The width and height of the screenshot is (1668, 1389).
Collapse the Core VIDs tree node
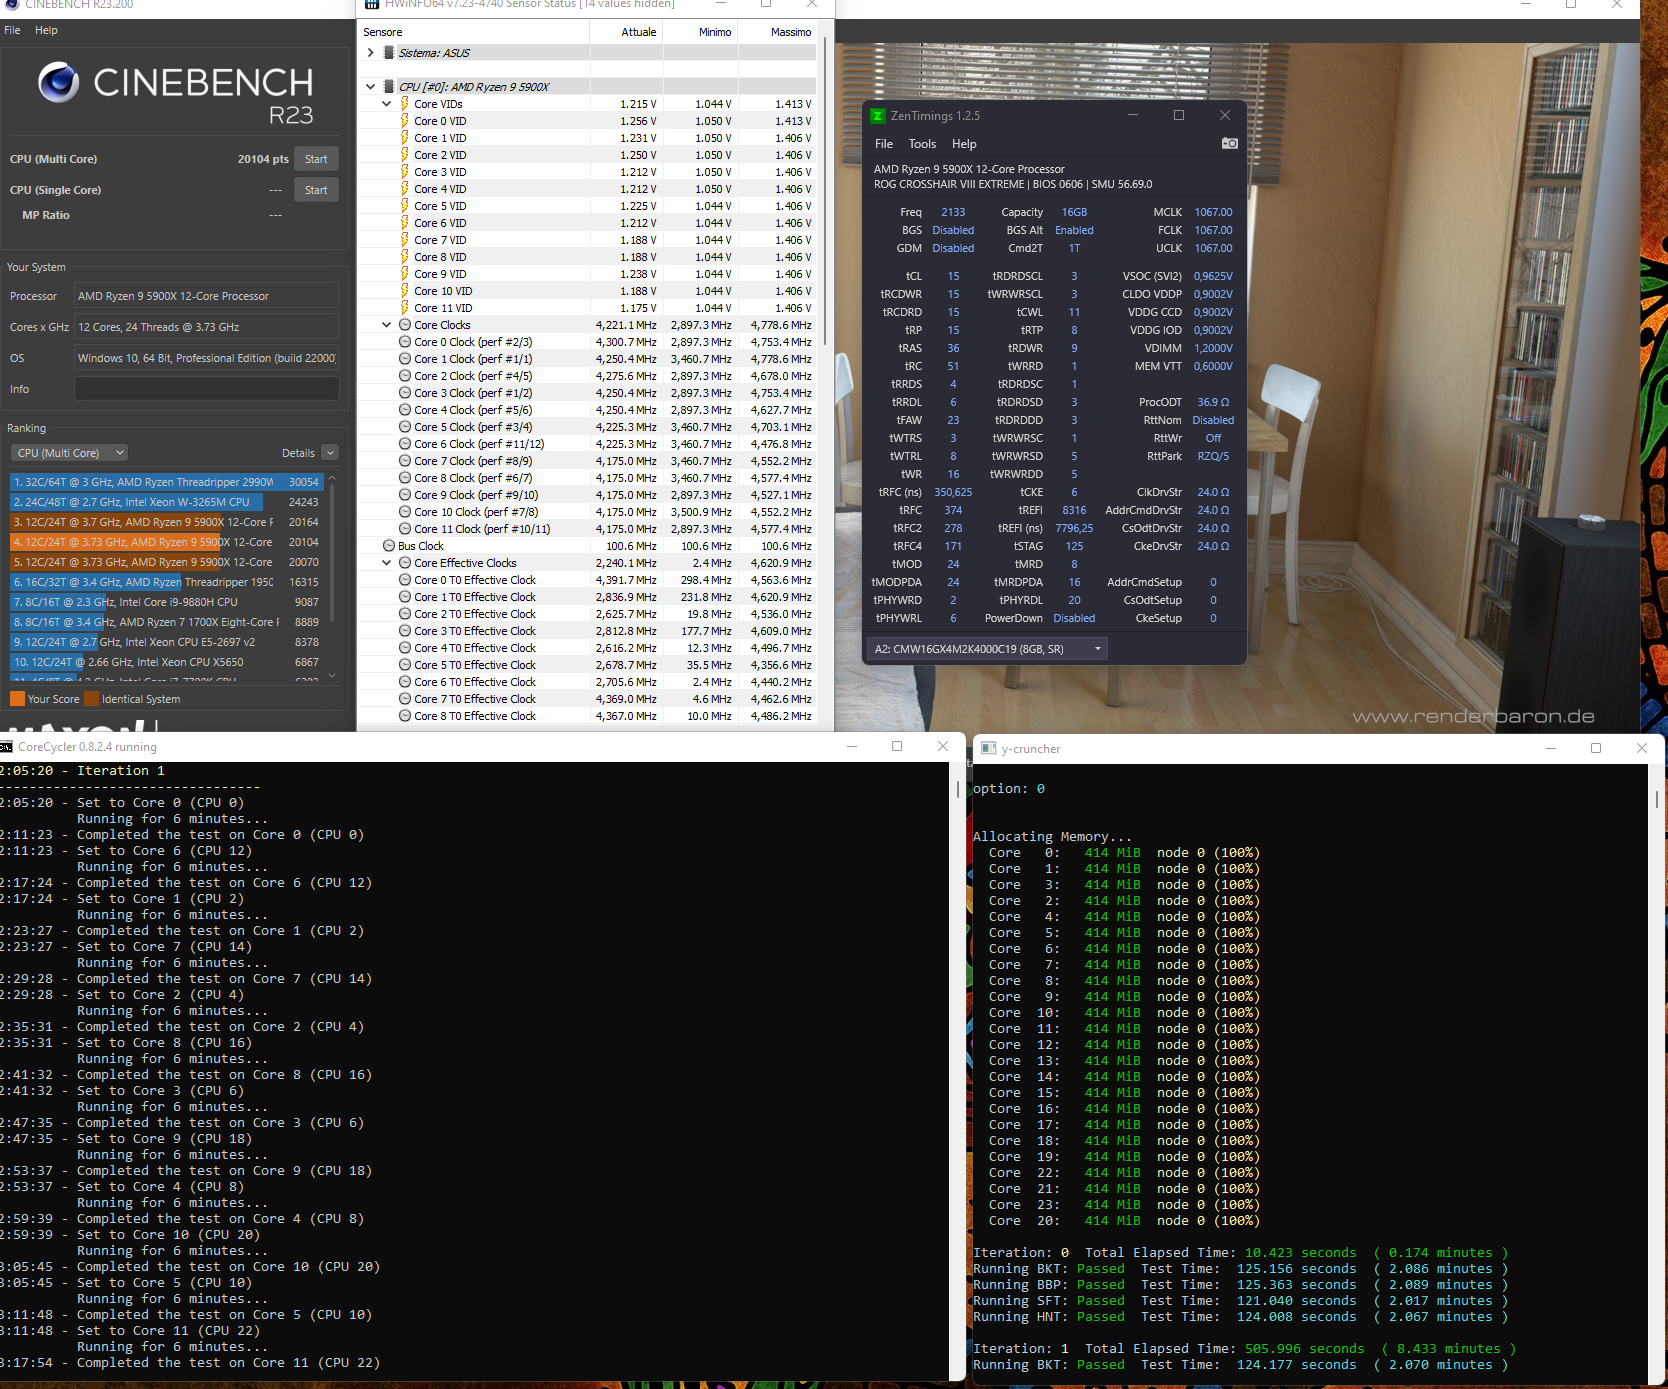(x=387, y=104)
